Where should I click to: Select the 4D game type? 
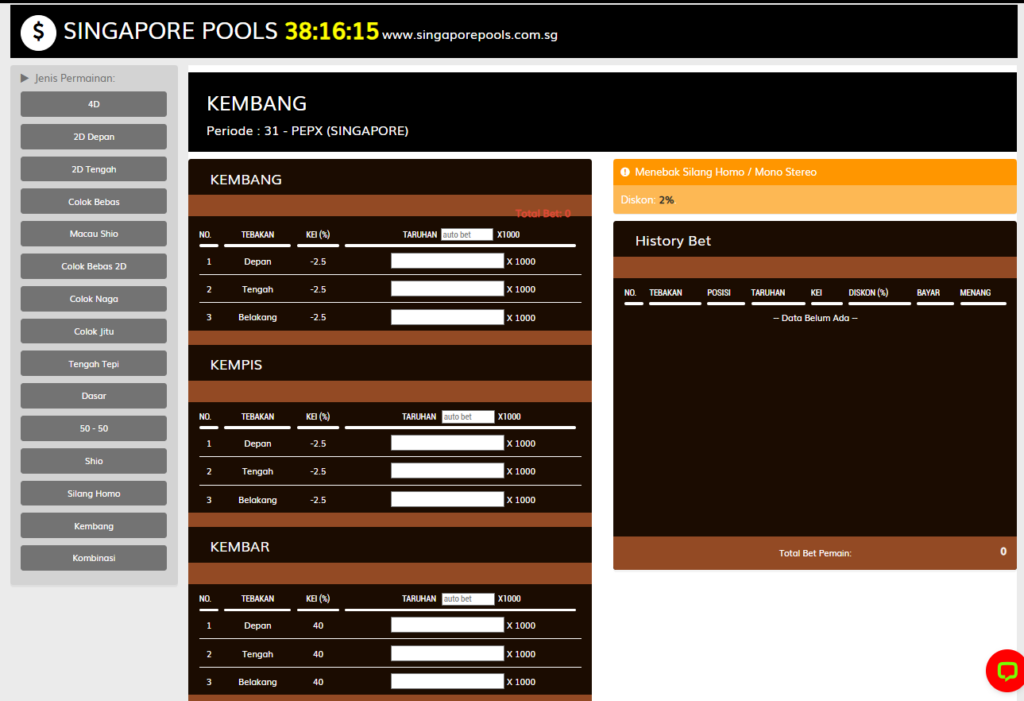93,104
